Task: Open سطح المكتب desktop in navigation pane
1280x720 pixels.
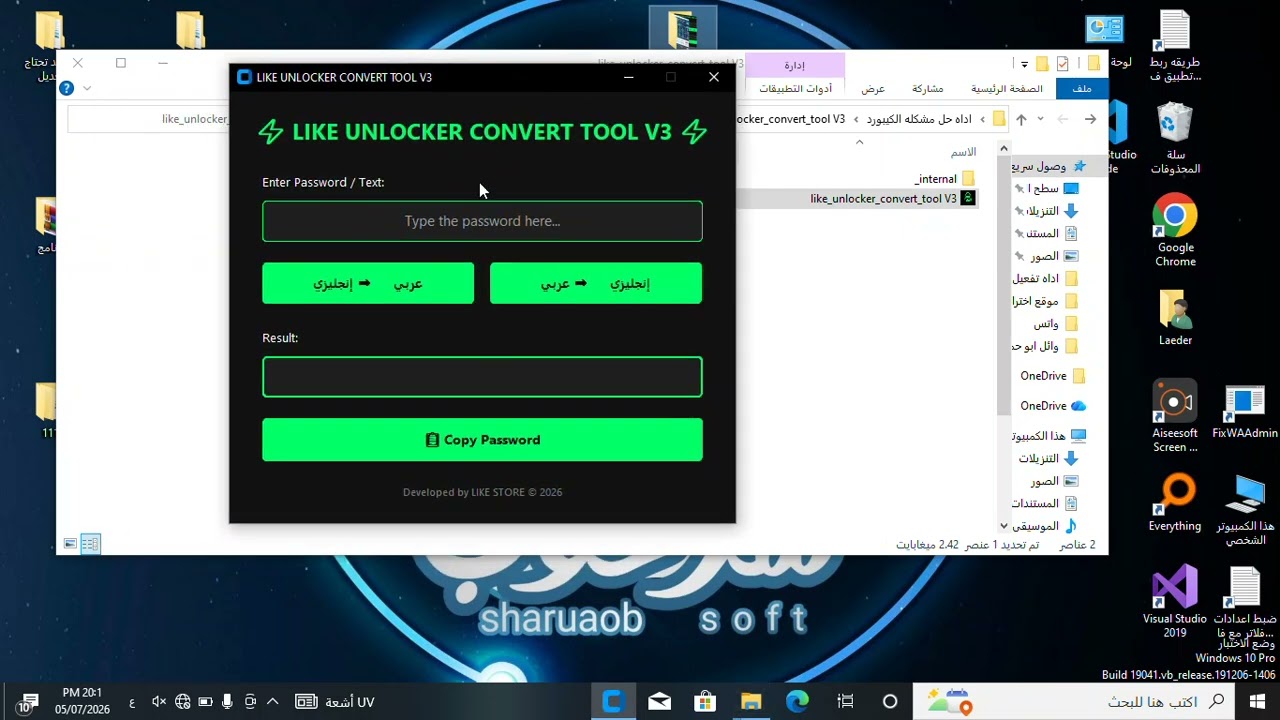Action: [1048, 188]
